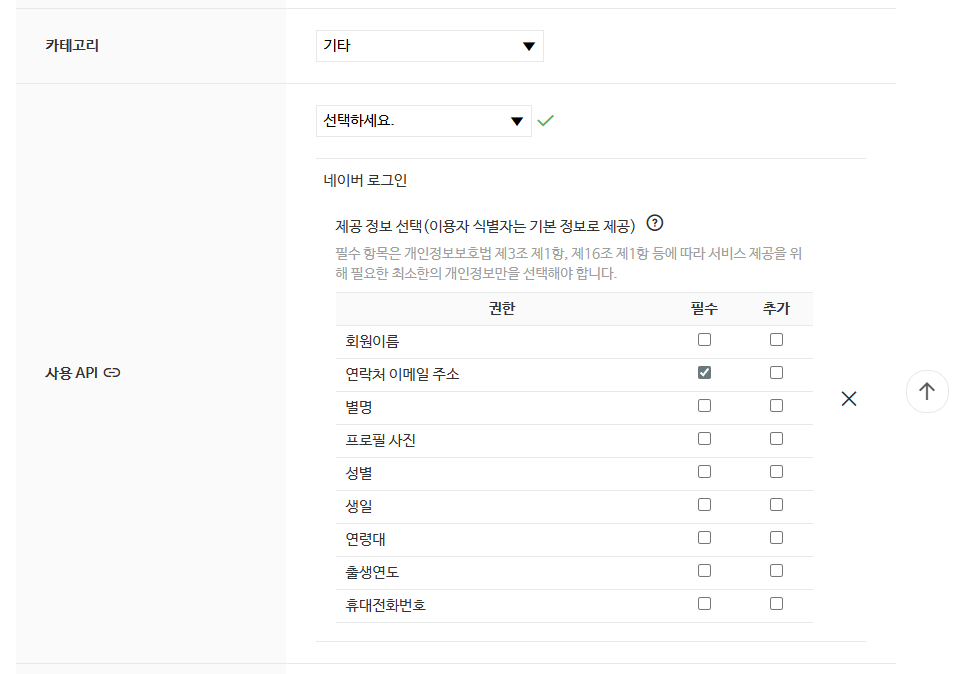The height and width of the screenshot is (674, 956).
Task: Click the help question mark icon
Action: [656, 223]
